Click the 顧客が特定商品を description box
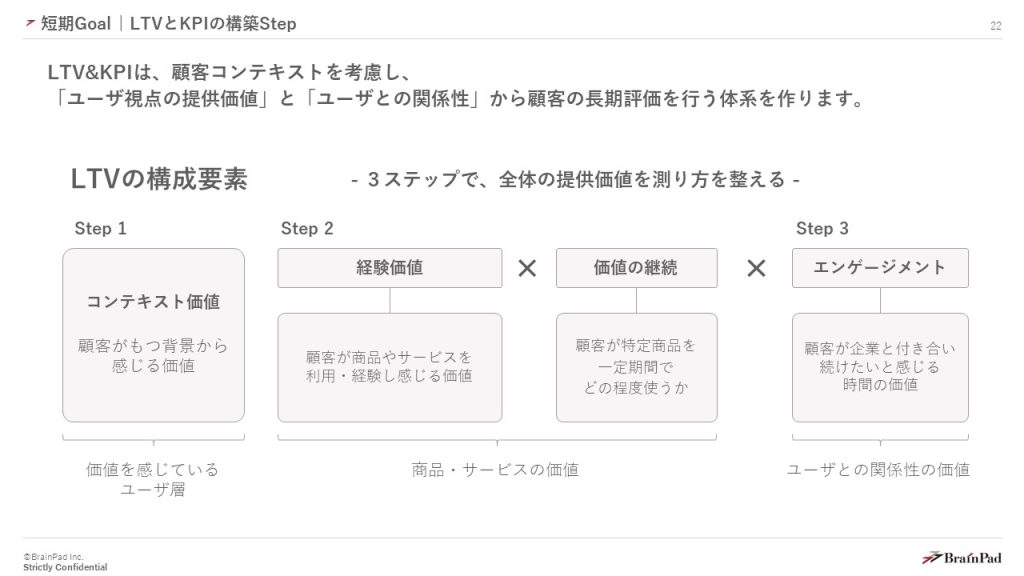1024x576 pixels. tap(636, 367)
